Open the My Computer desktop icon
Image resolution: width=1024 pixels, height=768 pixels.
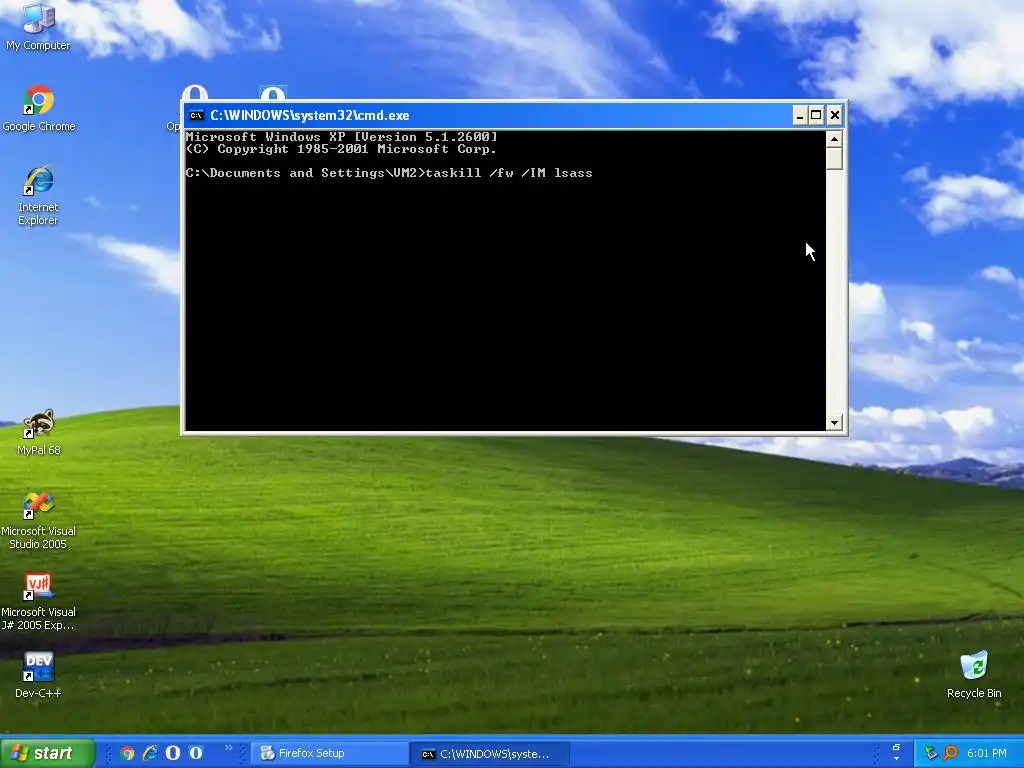38,26
